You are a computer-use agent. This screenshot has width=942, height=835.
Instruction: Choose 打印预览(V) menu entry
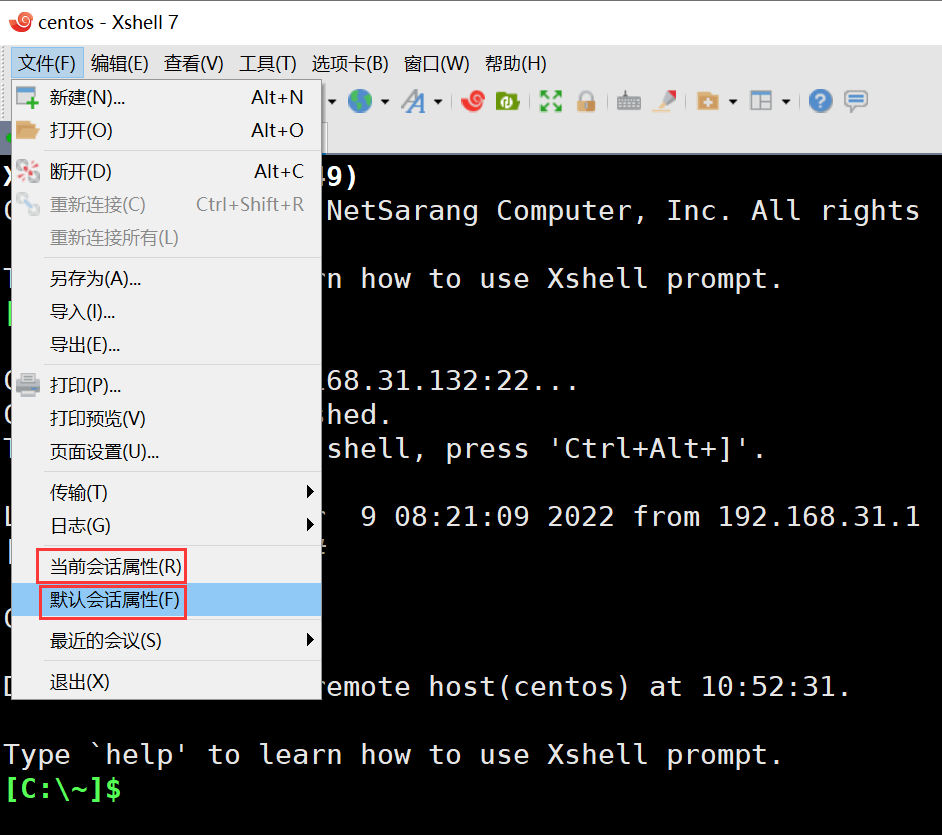coord(167,418)
